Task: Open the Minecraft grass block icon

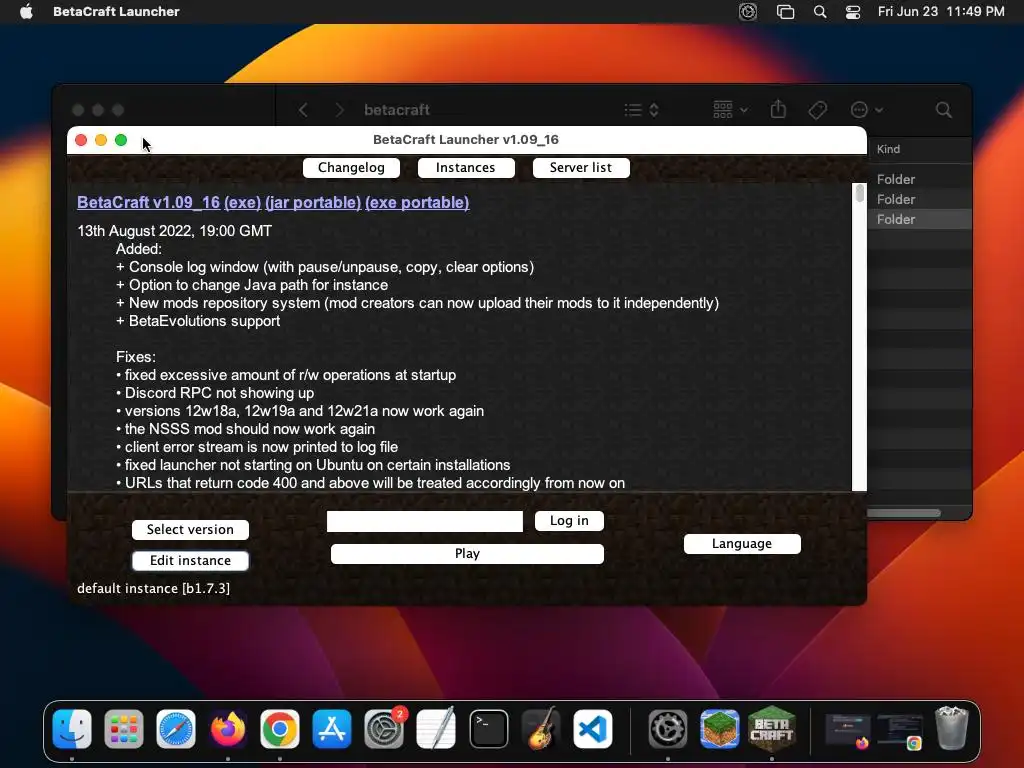Action: pos(720,728)
